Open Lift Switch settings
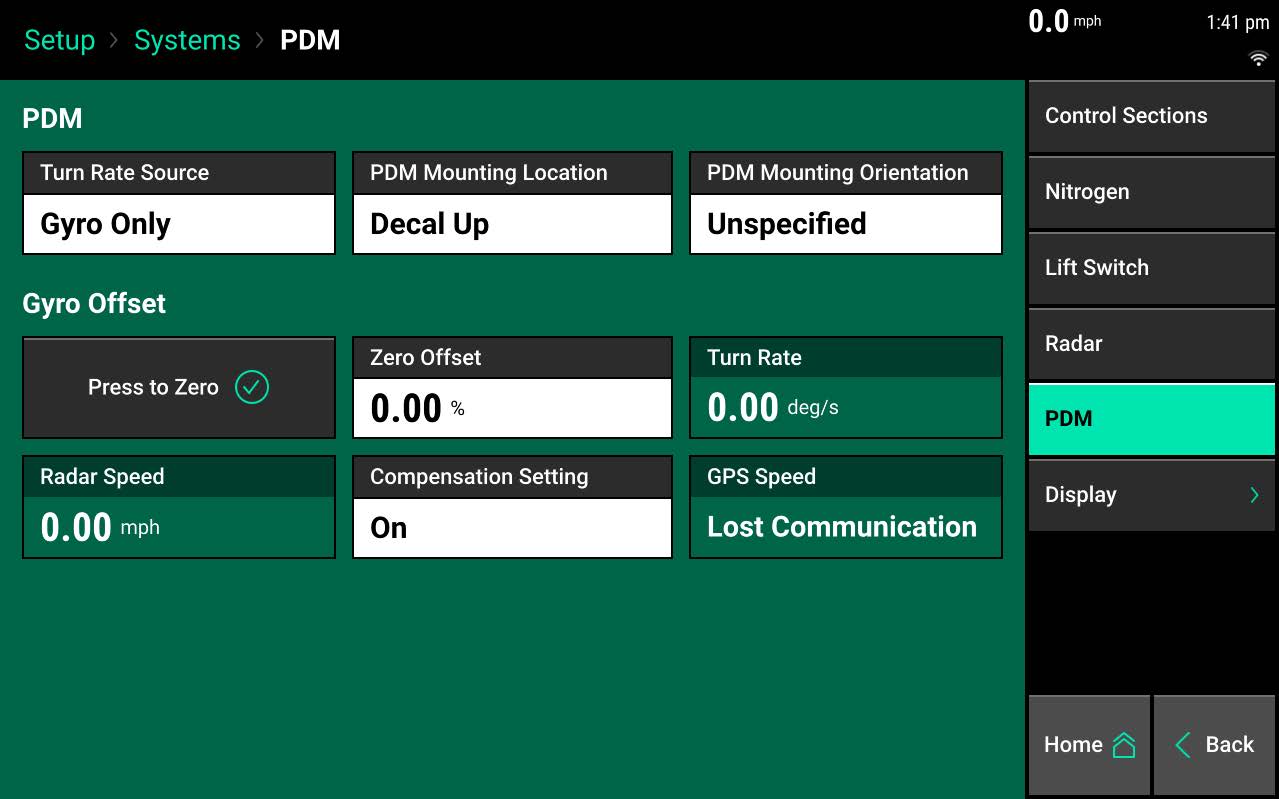Screen dimensions: 1279x799 point(1151,268)
